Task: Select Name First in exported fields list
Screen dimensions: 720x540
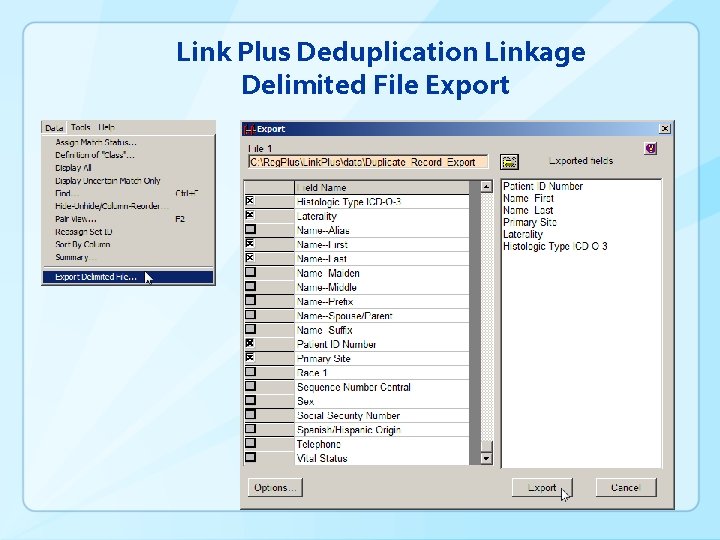Action: (x=529, y=198)
